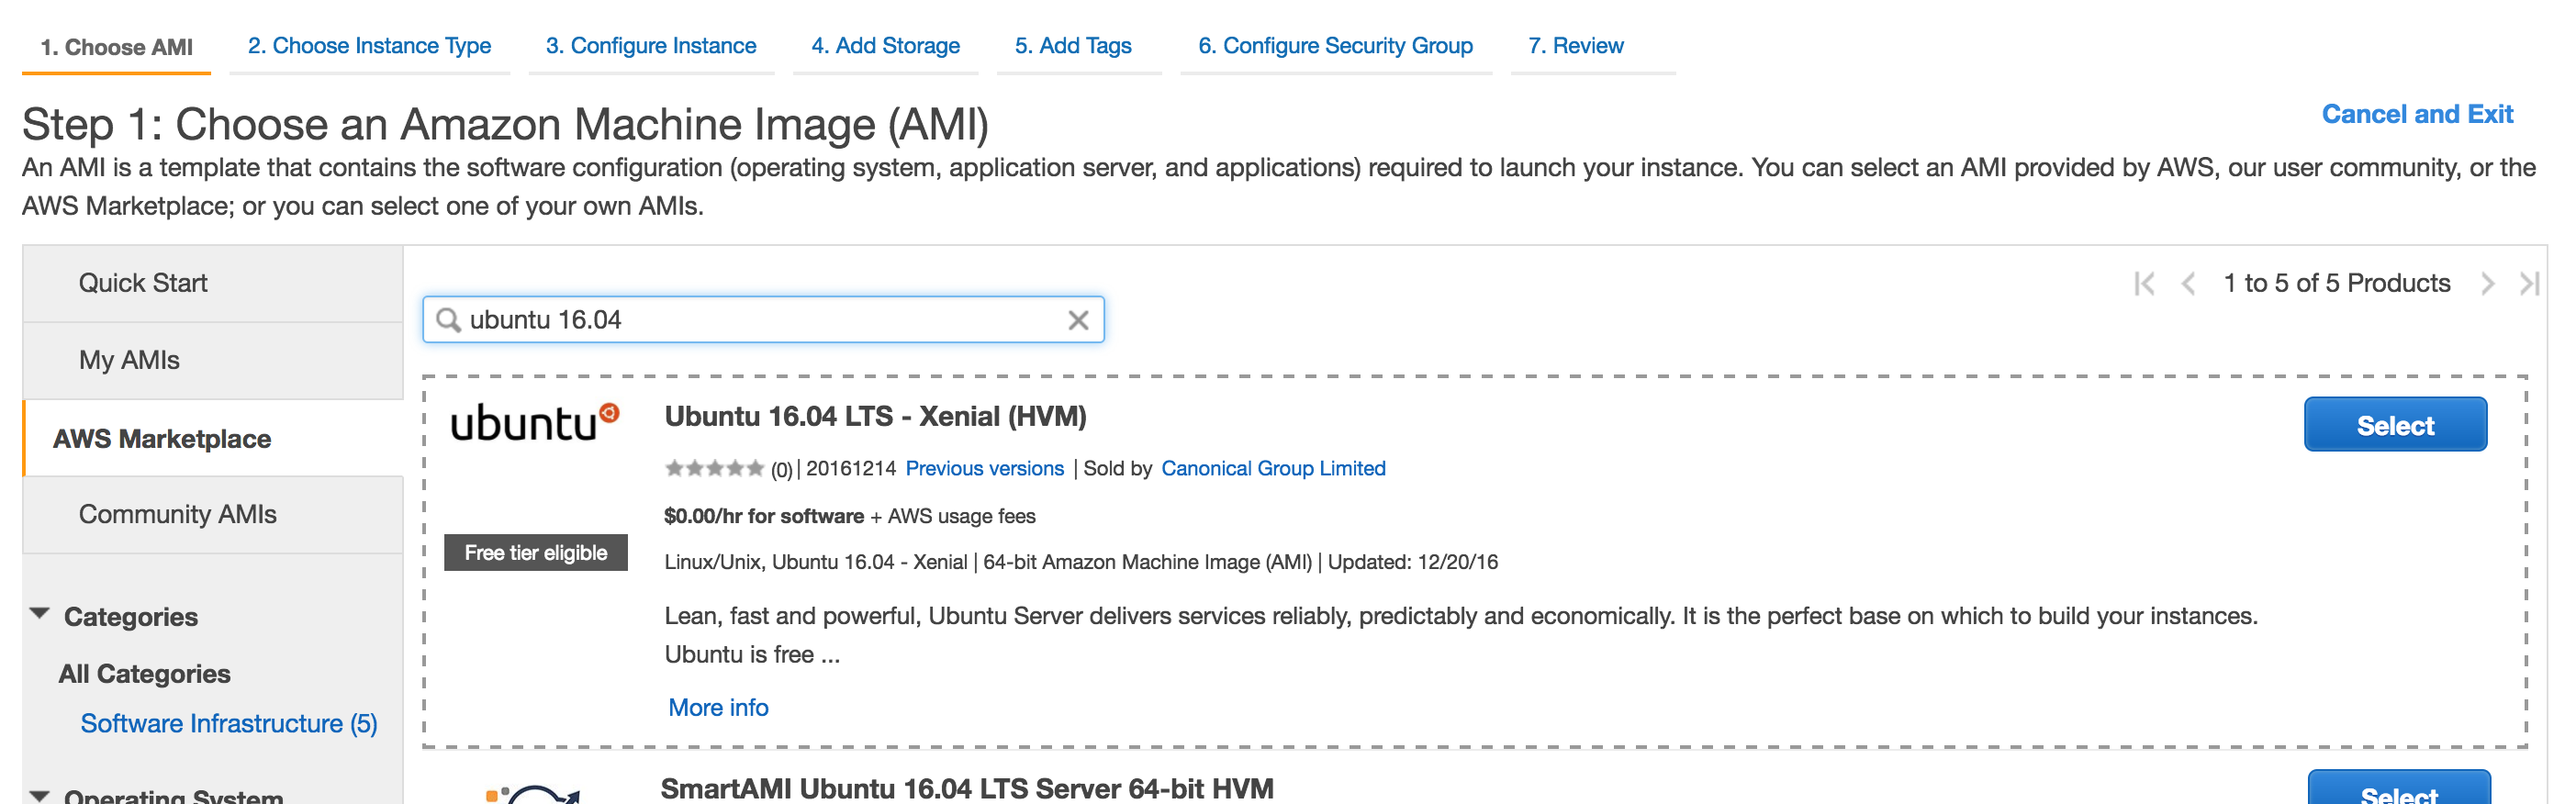This screenshot has height=804, width=2576.
Task: Open My AMIs in sidebar
Action: point(213,361)
